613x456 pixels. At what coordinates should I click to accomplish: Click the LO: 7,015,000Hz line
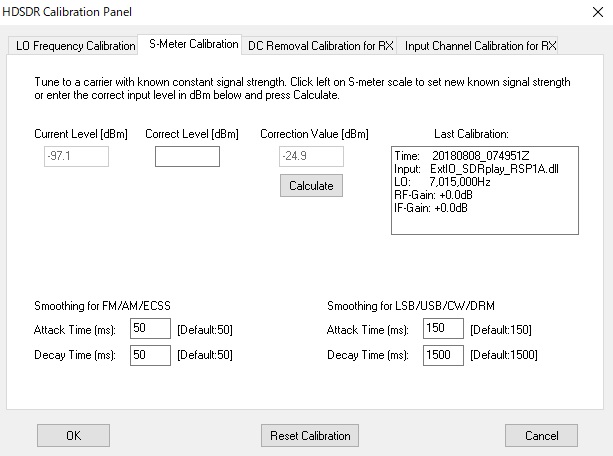[442, 182]
